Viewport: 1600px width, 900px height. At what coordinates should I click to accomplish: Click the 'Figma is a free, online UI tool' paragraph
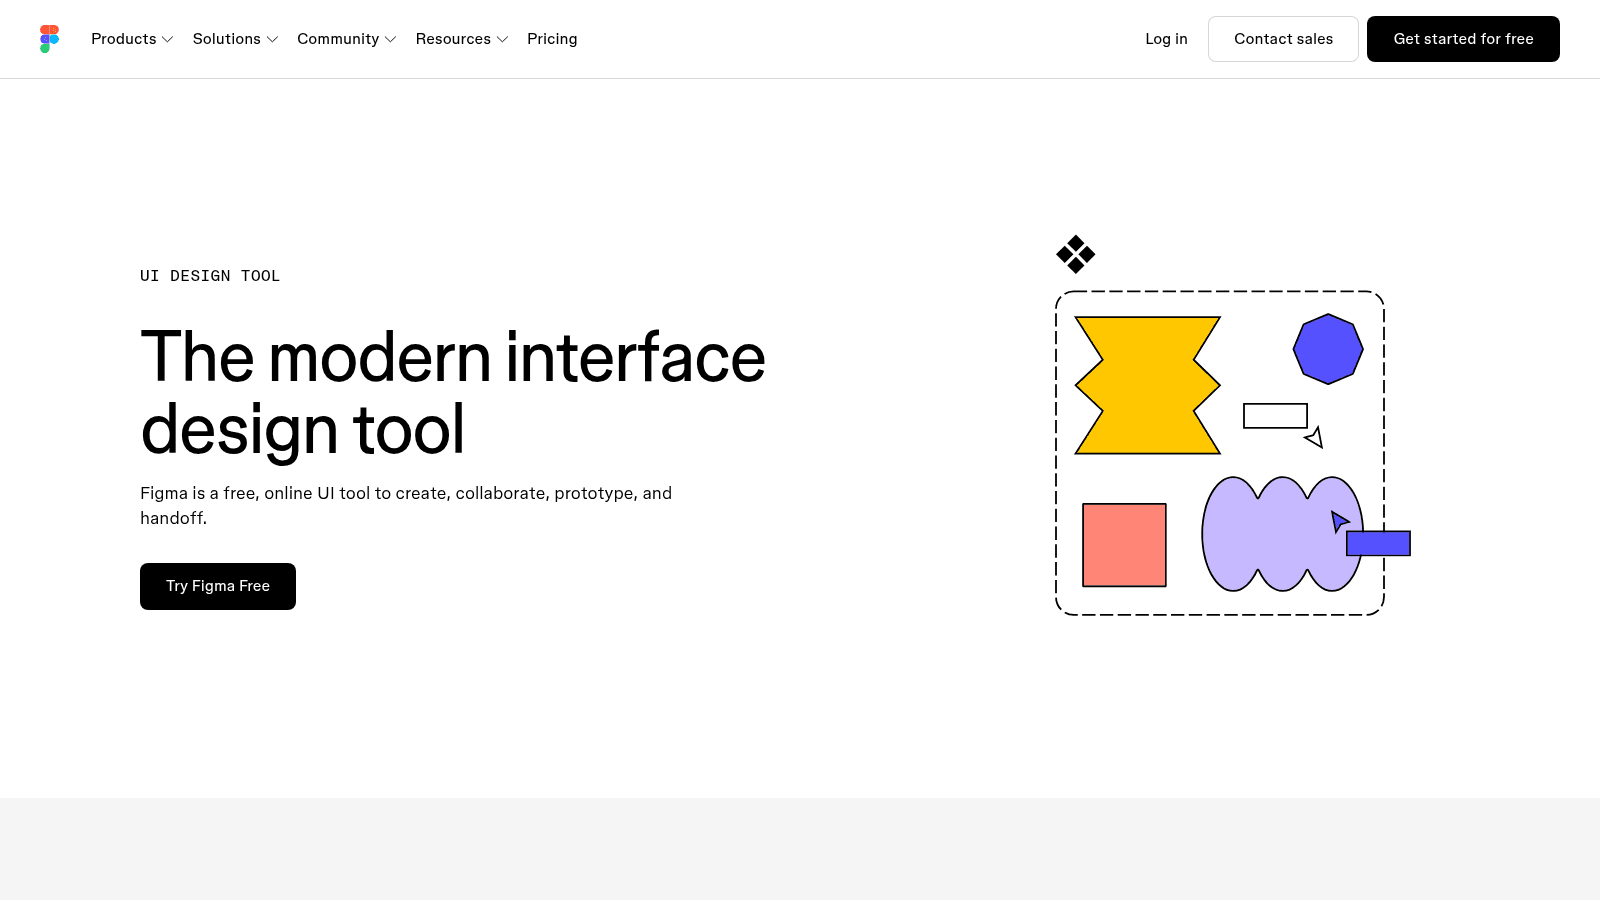406,505
